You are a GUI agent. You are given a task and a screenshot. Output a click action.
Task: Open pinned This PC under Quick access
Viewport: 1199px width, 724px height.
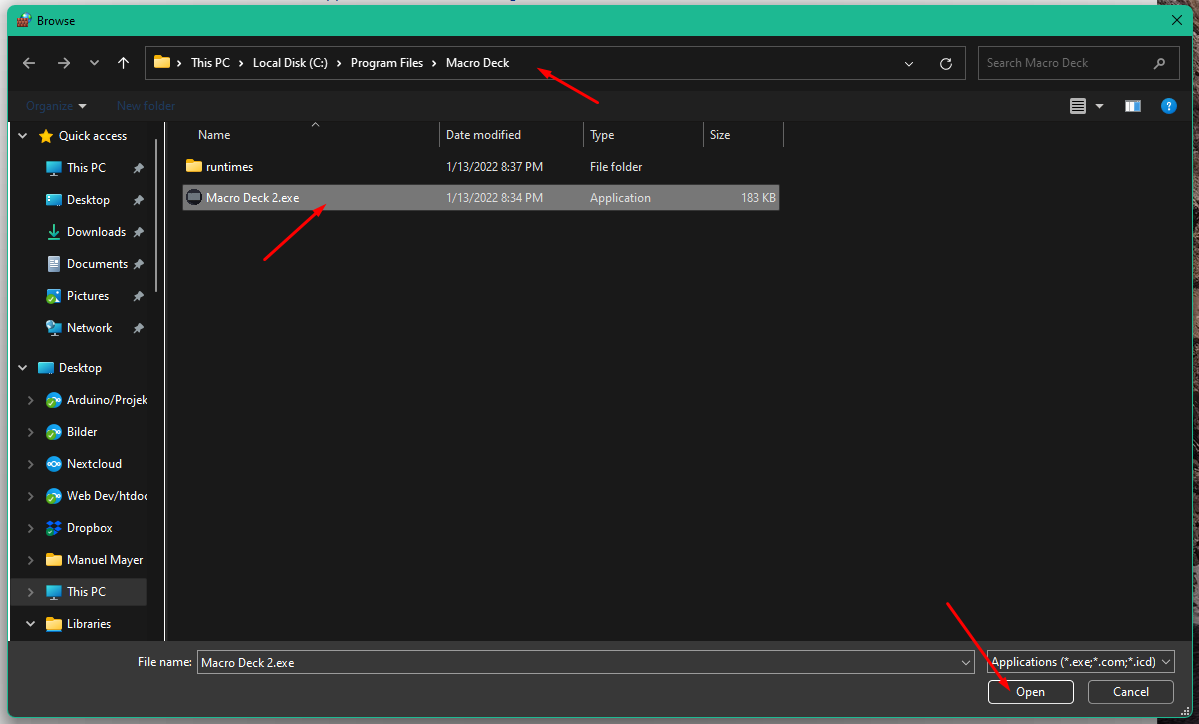(x=86, y=167)
